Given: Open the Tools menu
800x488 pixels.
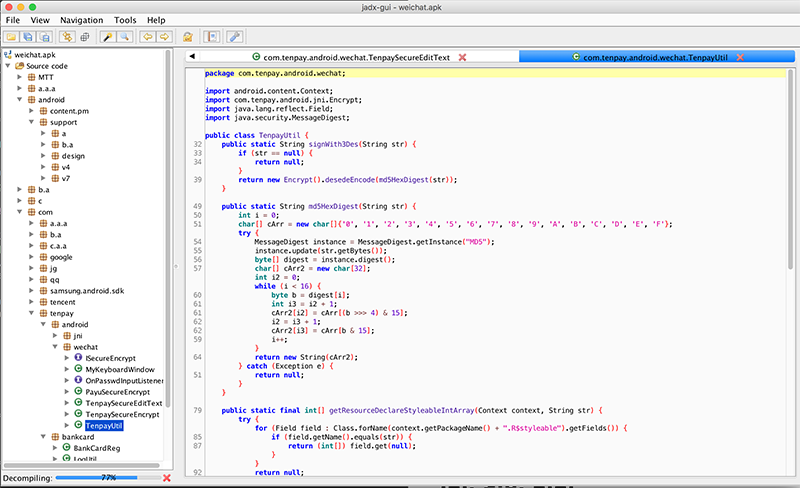Looking at the screenshot, I should coord(125,20).
